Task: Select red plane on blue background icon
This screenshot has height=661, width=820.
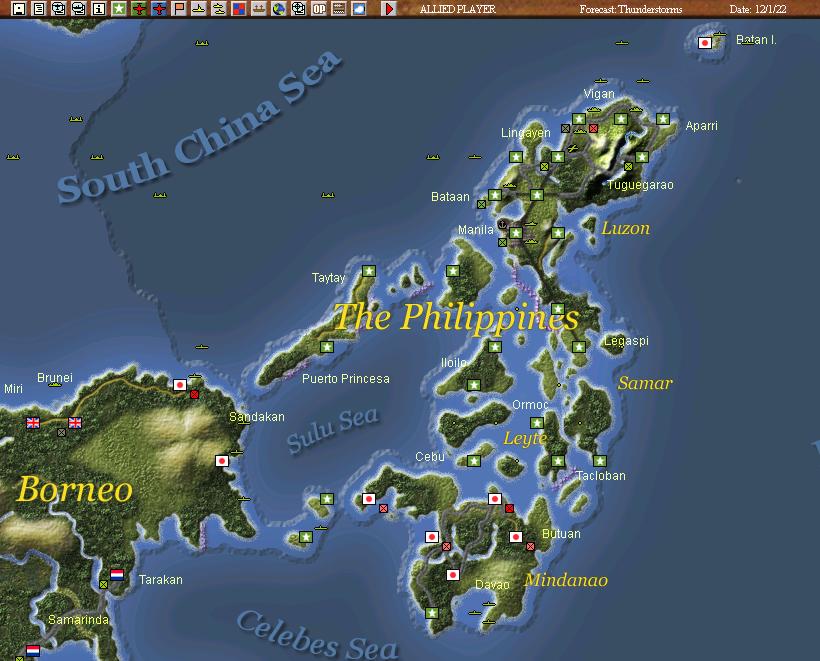Action: click(159, 8)
